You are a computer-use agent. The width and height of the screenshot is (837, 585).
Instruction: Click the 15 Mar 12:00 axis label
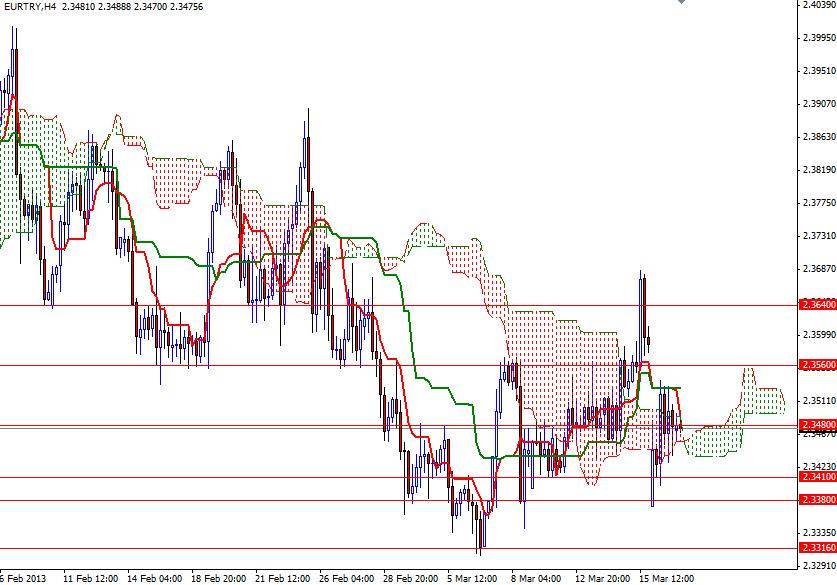pos(668,577)
